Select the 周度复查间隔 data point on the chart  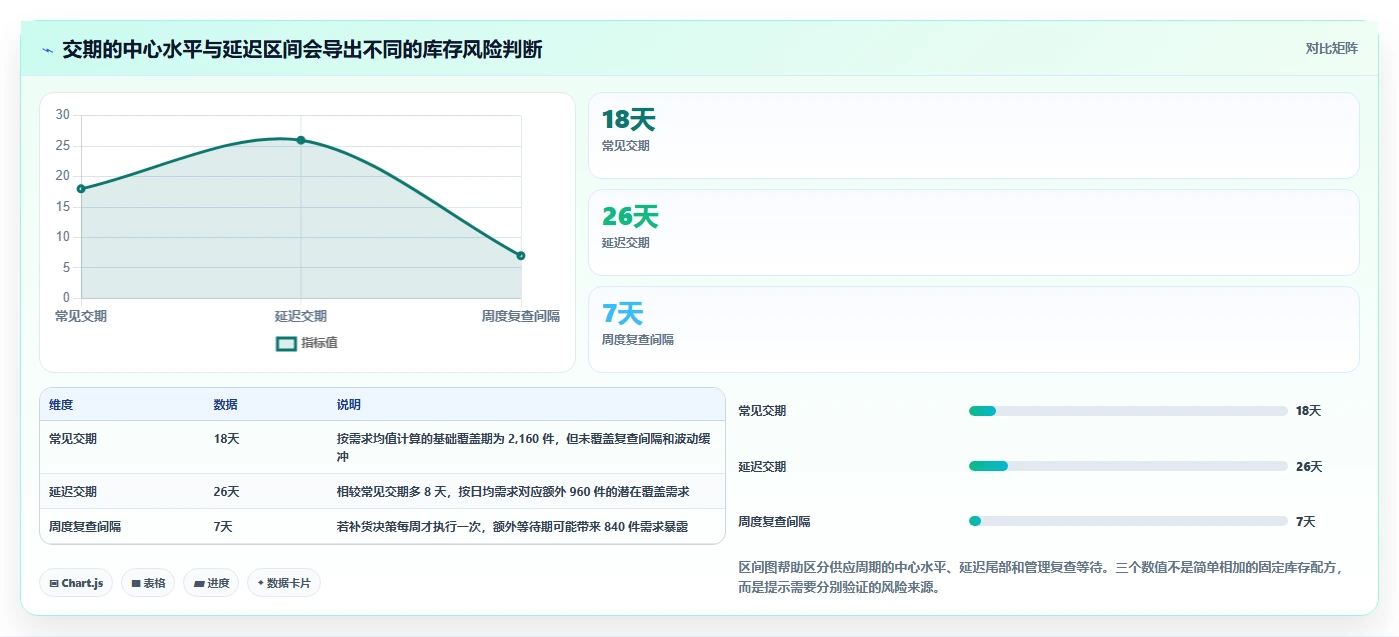click(521, 256)
